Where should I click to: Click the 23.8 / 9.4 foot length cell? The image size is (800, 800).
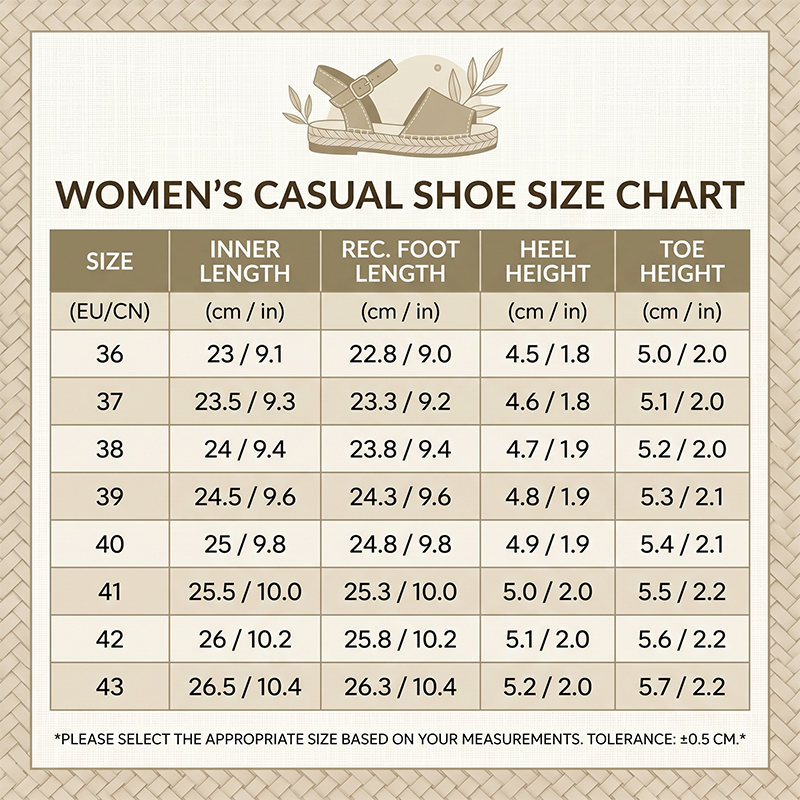coord(400,449)
